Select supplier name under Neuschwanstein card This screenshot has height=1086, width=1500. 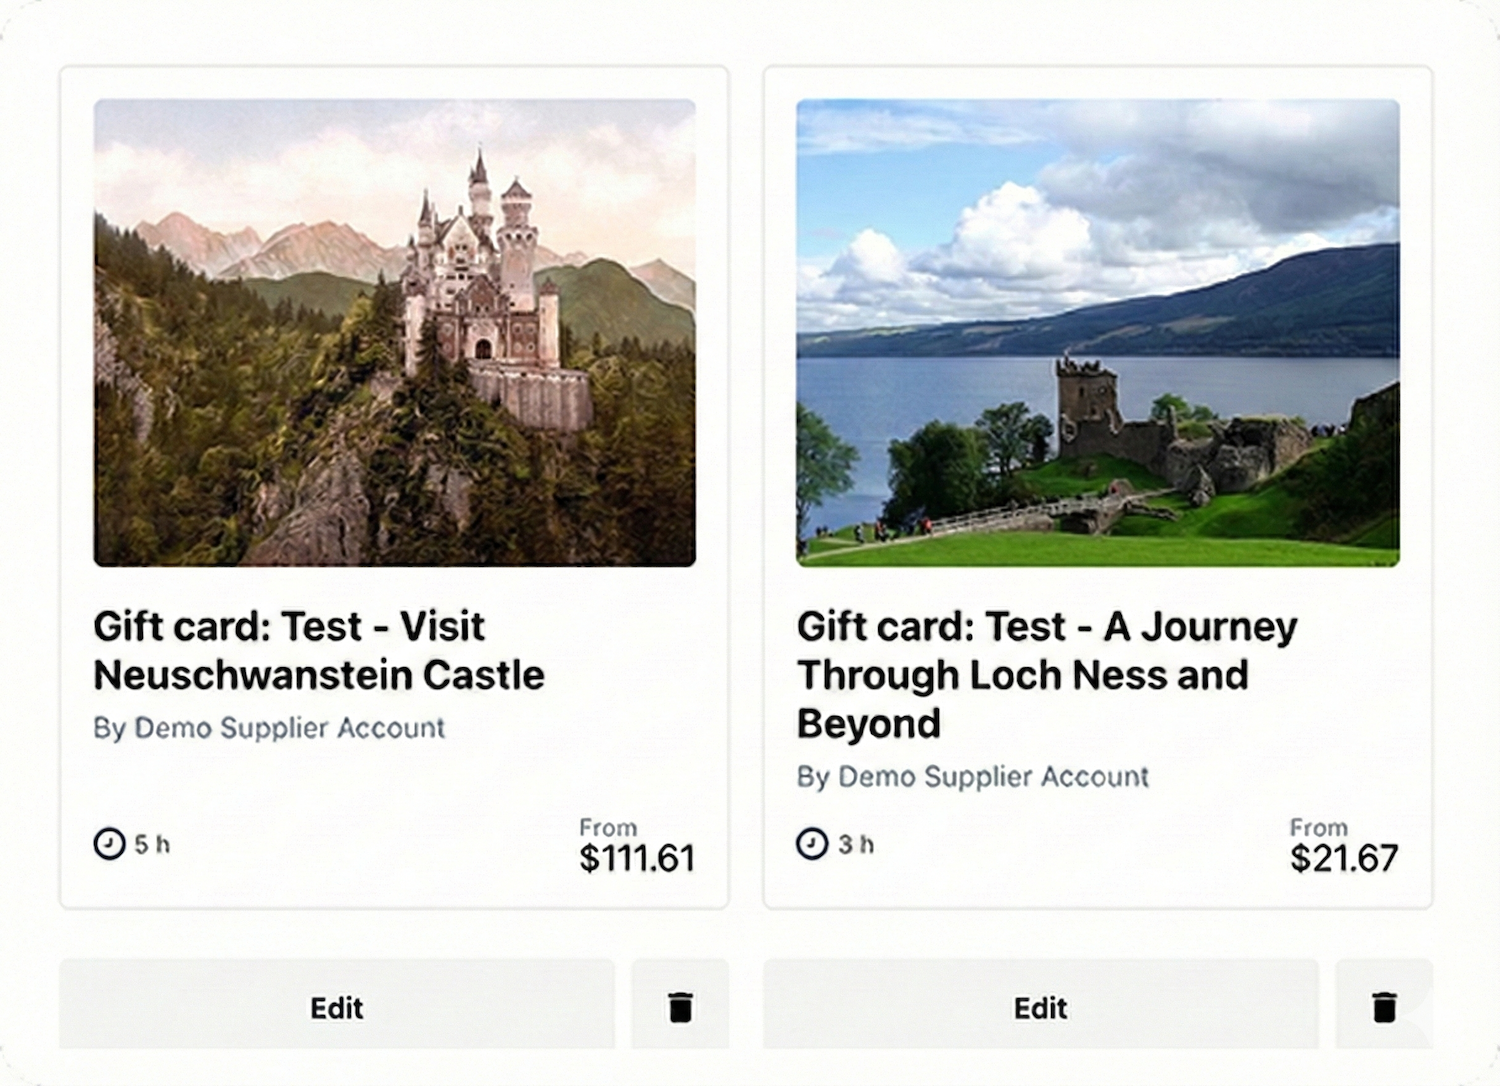(269, 728)
